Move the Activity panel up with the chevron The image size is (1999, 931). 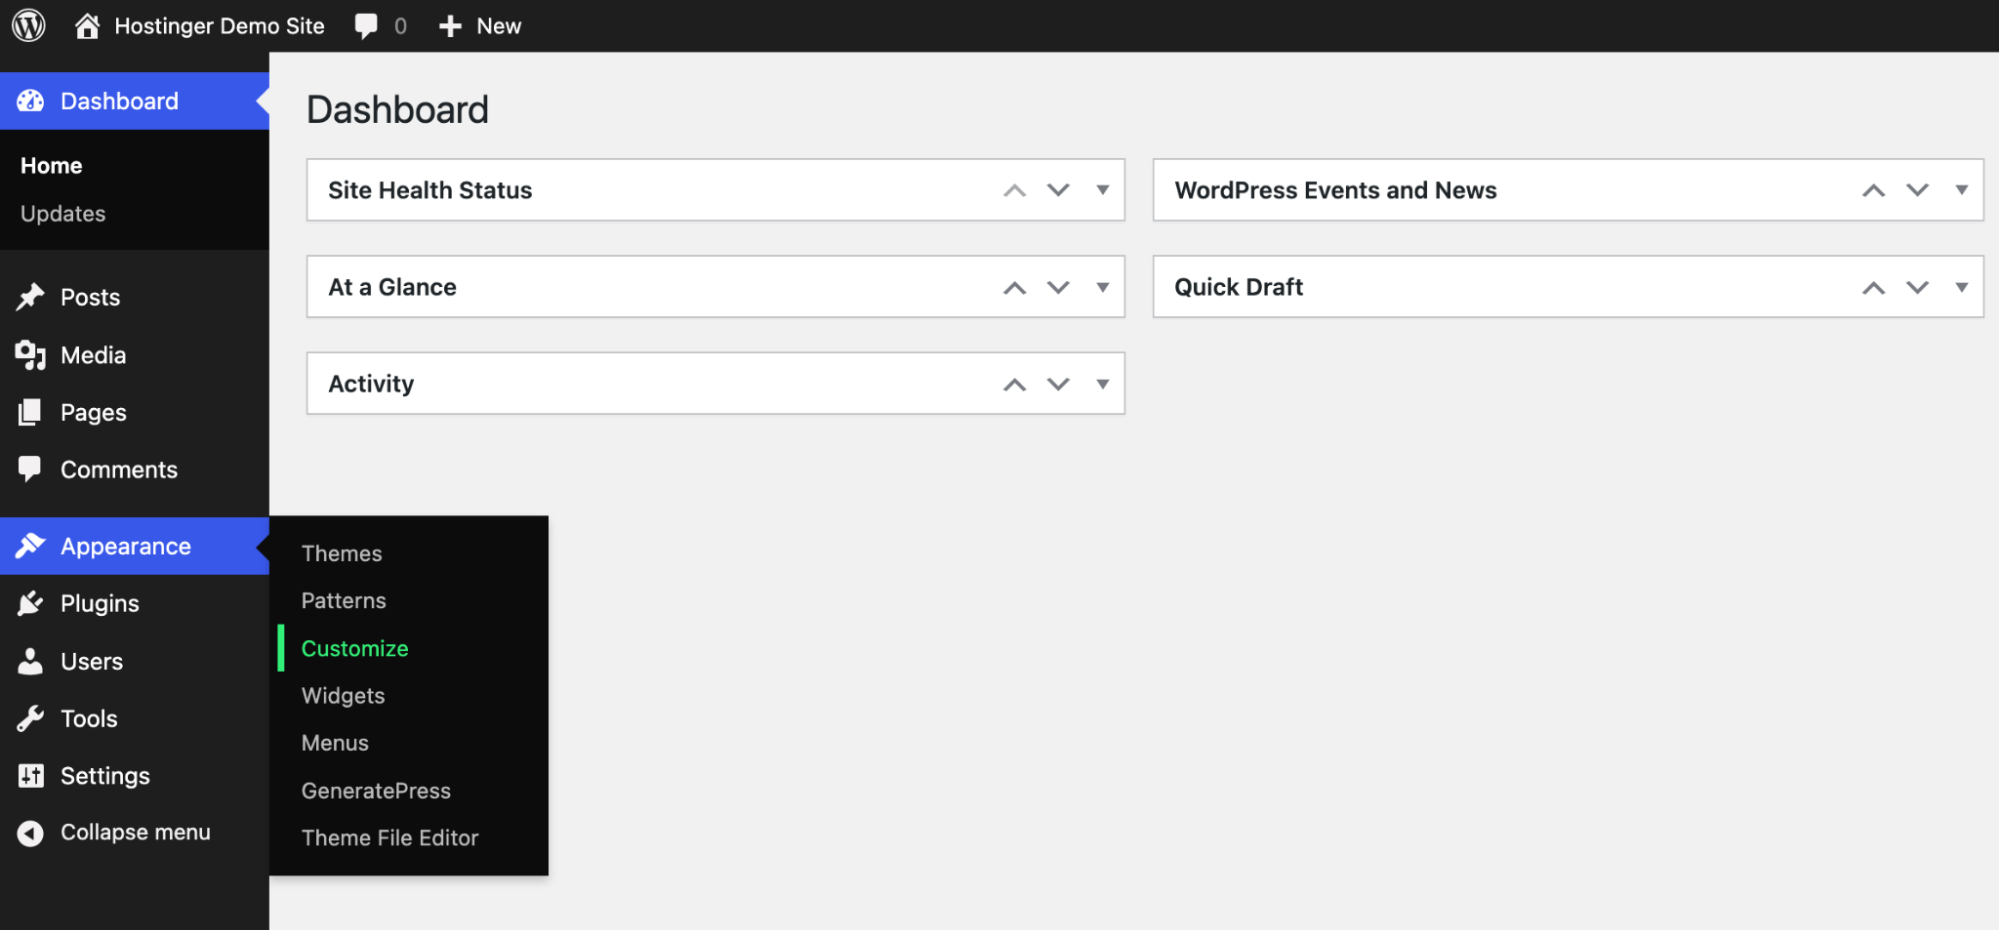[1013, 383]
